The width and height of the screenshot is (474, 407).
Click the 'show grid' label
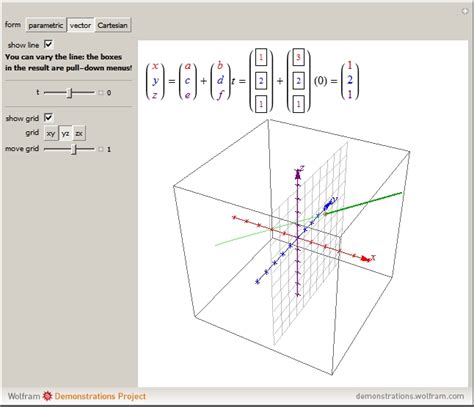pyautogui.click(x=22, y=118)
